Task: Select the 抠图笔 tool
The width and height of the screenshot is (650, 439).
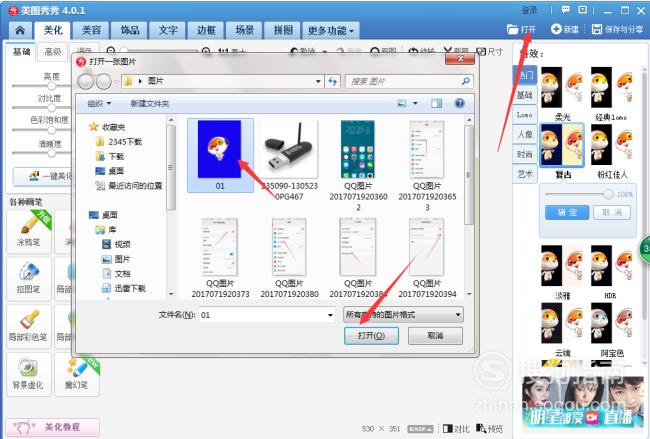Action: click(x=29, y=279)
